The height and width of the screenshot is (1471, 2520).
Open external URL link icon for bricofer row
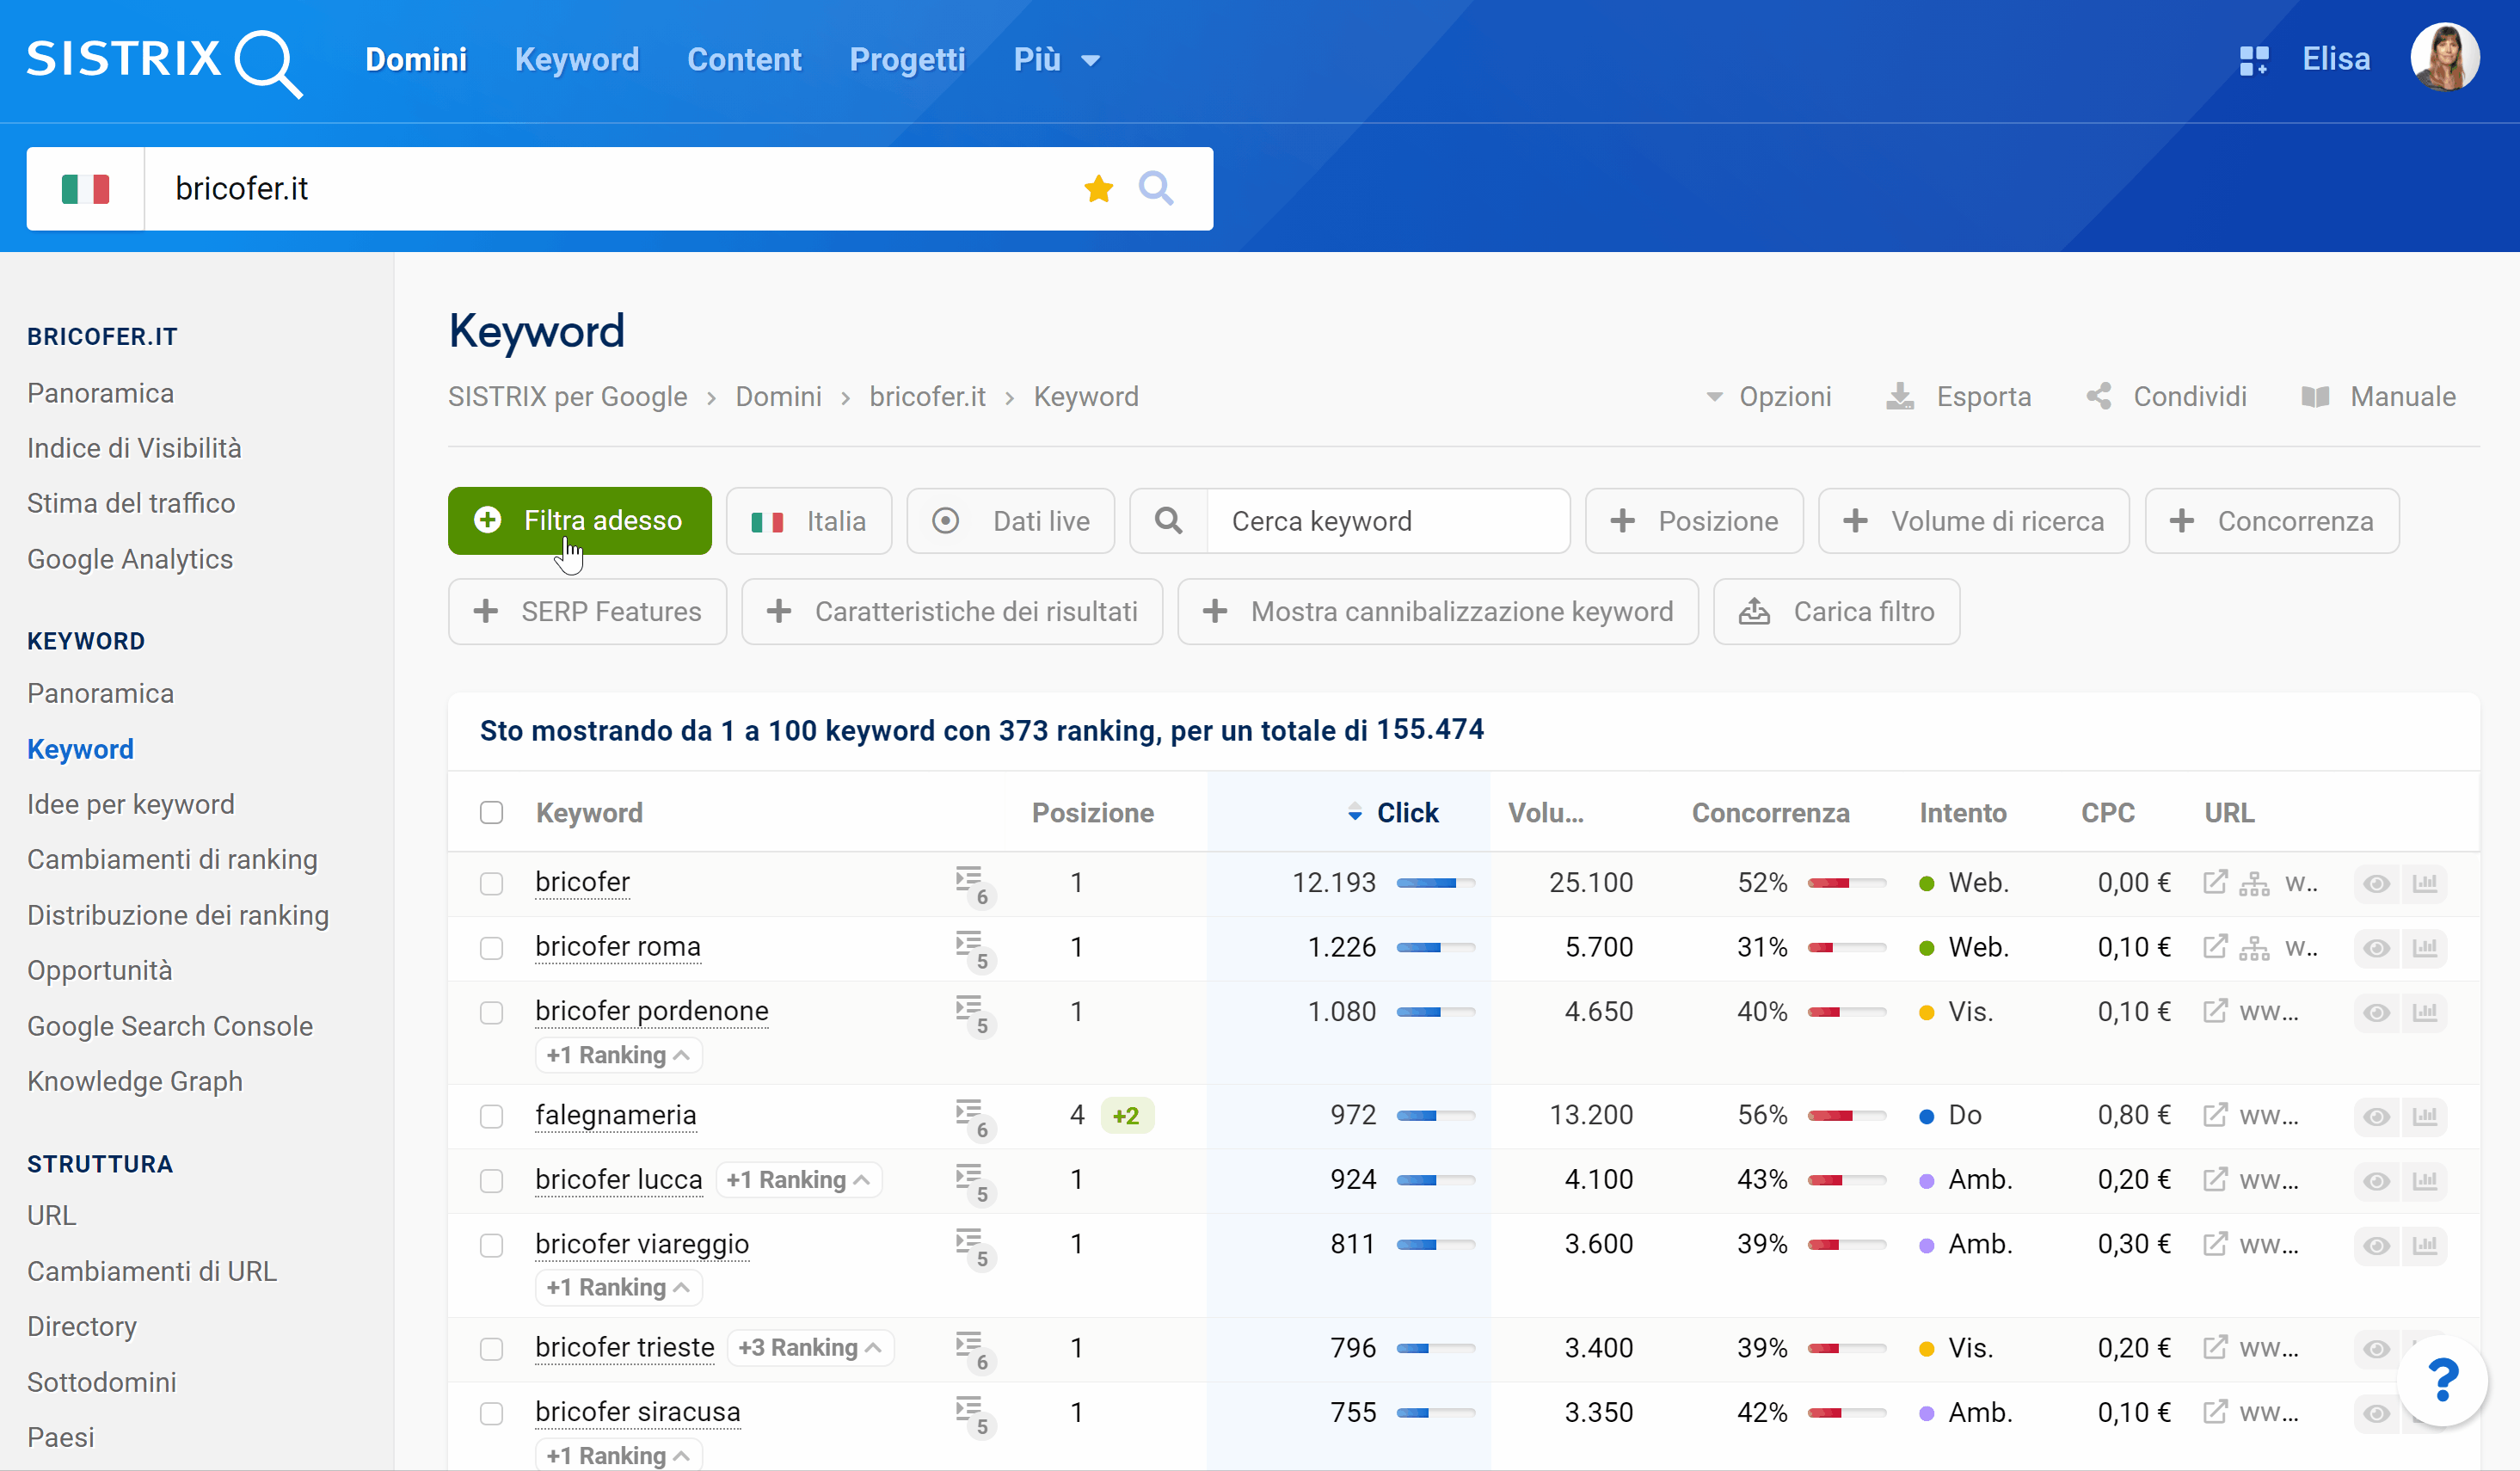pos(2214,883)
